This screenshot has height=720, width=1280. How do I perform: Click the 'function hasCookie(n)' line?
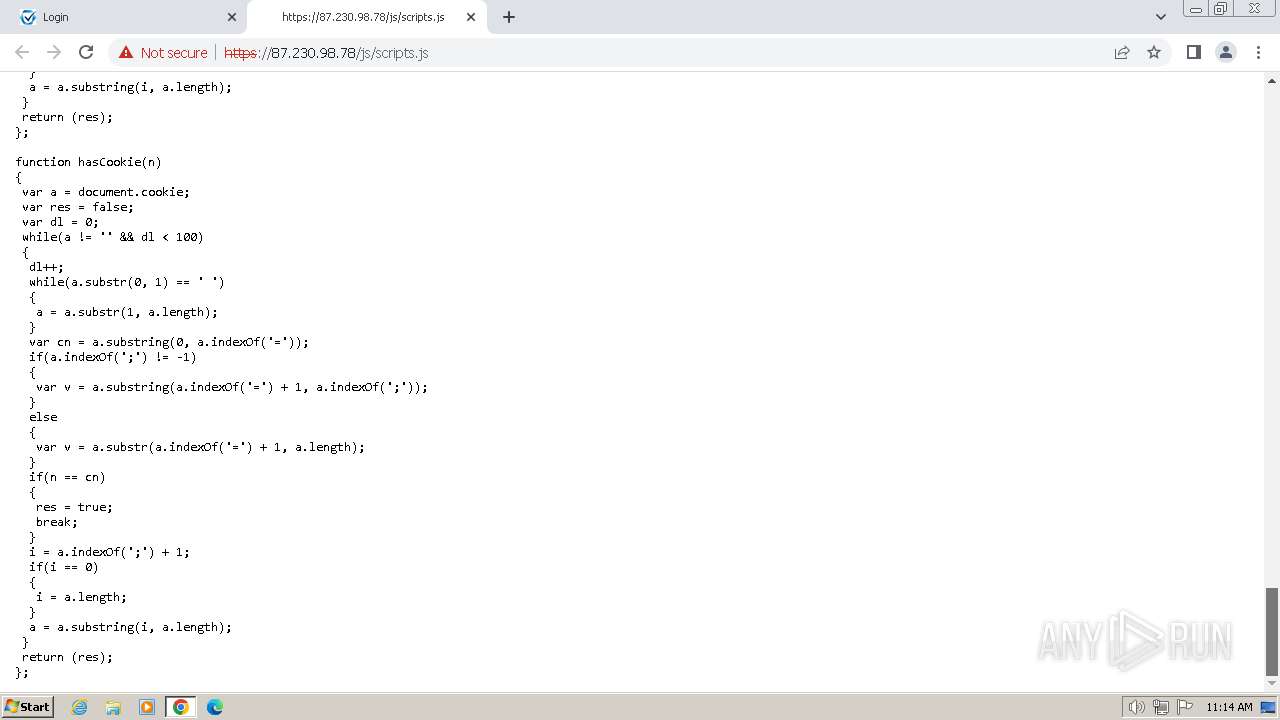coord(88,162)
